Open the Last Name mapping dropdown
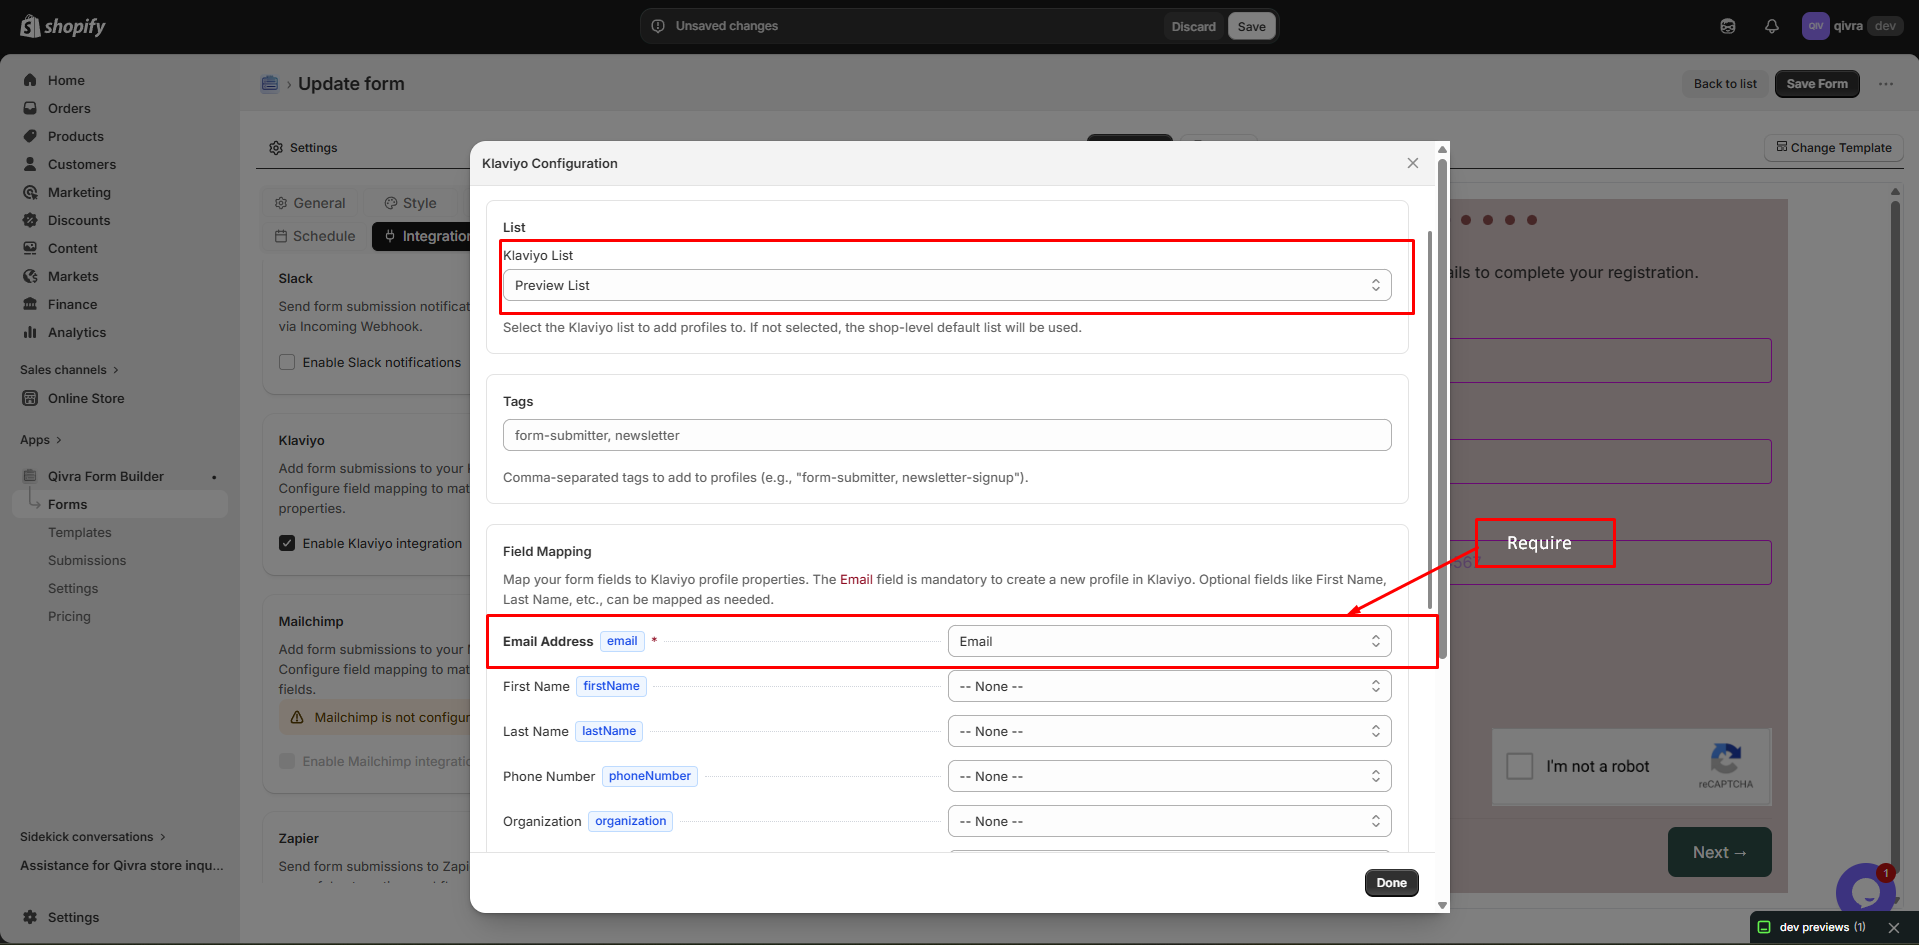Viewport: 1919px width, 945px height. [1169, 731]
